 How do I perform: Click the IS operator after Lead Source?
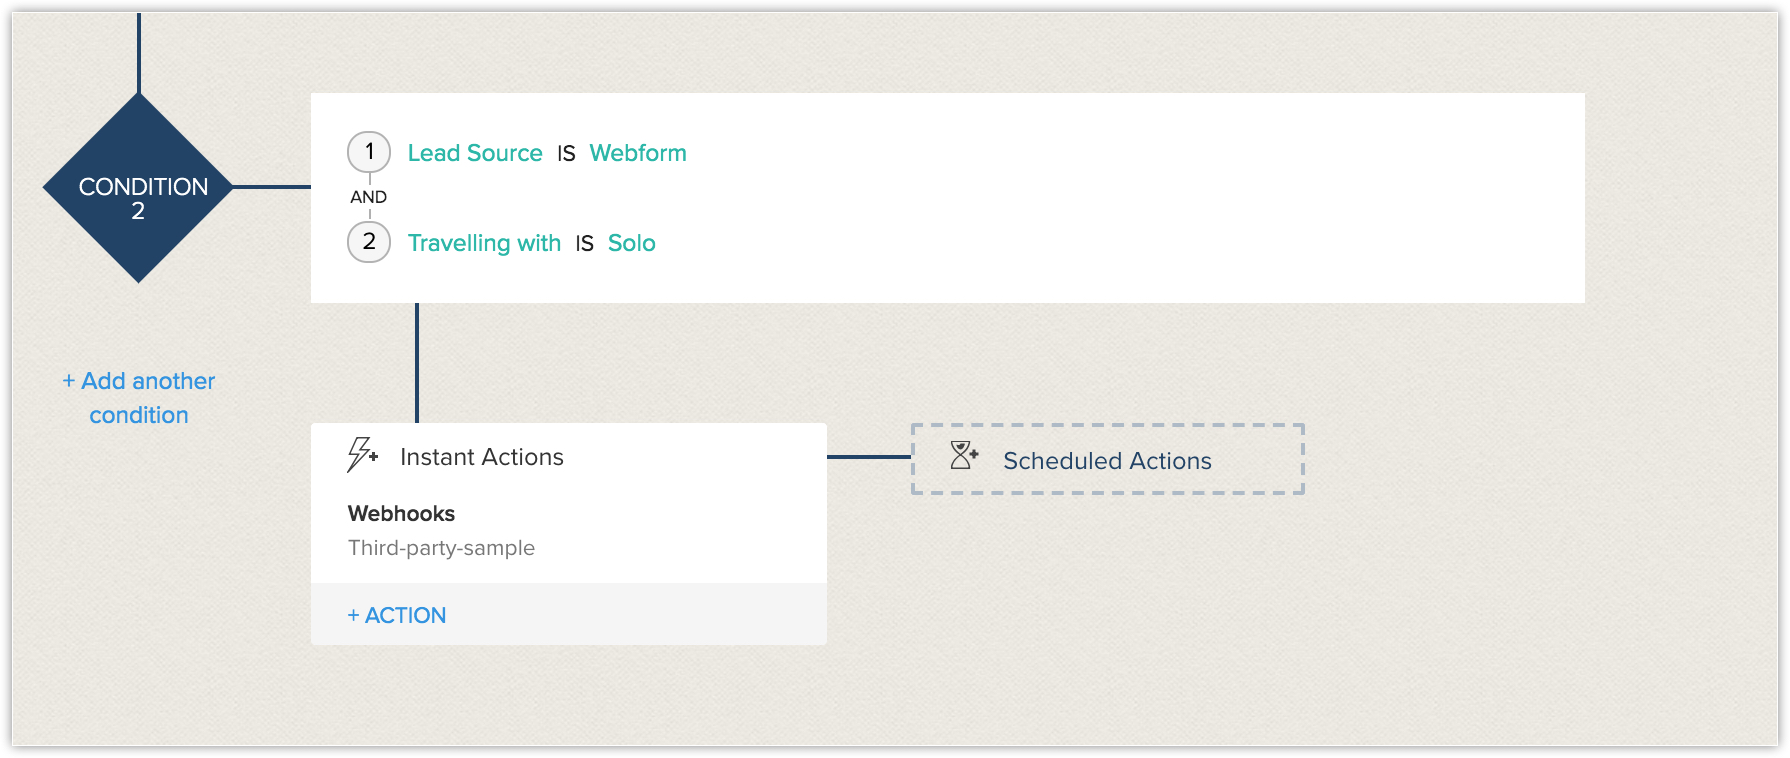[566, 154]
